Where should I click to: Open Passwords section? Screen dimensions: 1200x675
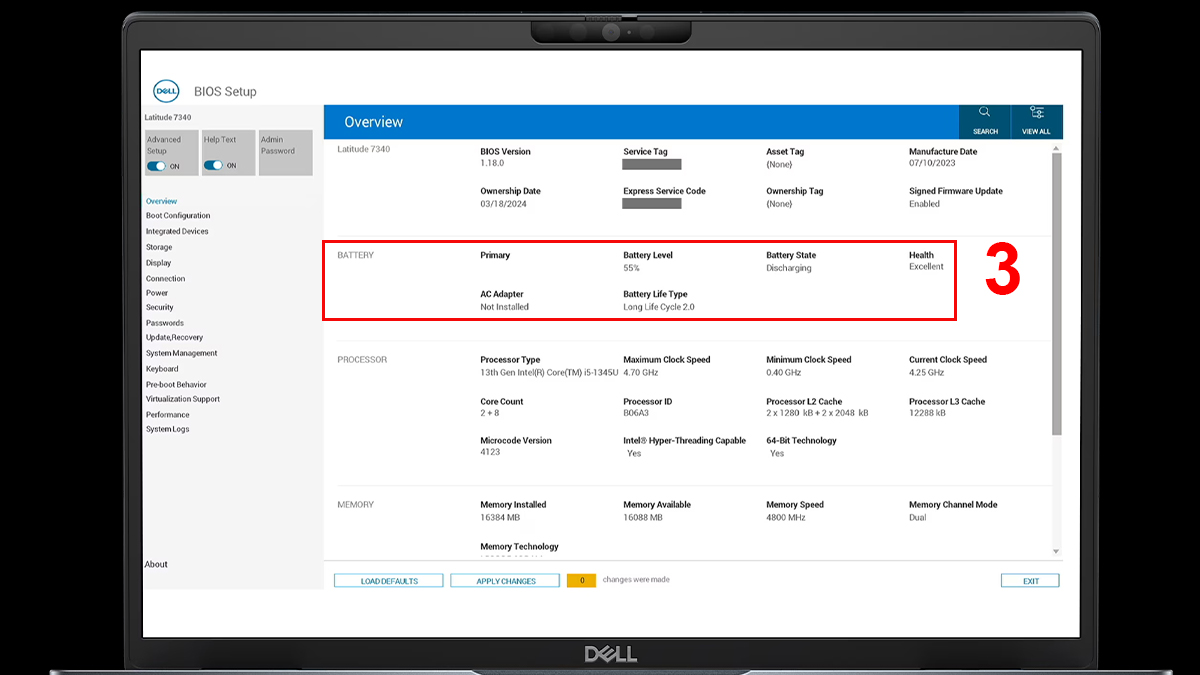(165, 323)
